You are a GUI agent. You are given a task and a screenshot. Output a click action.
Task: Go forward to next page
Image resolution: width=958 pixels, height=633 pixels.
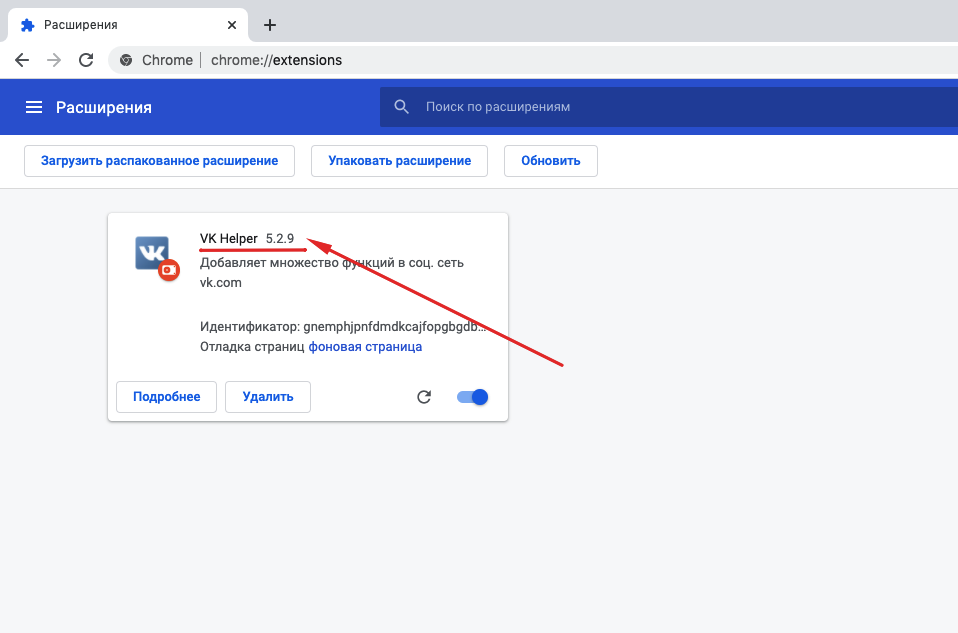pos(54,60)
